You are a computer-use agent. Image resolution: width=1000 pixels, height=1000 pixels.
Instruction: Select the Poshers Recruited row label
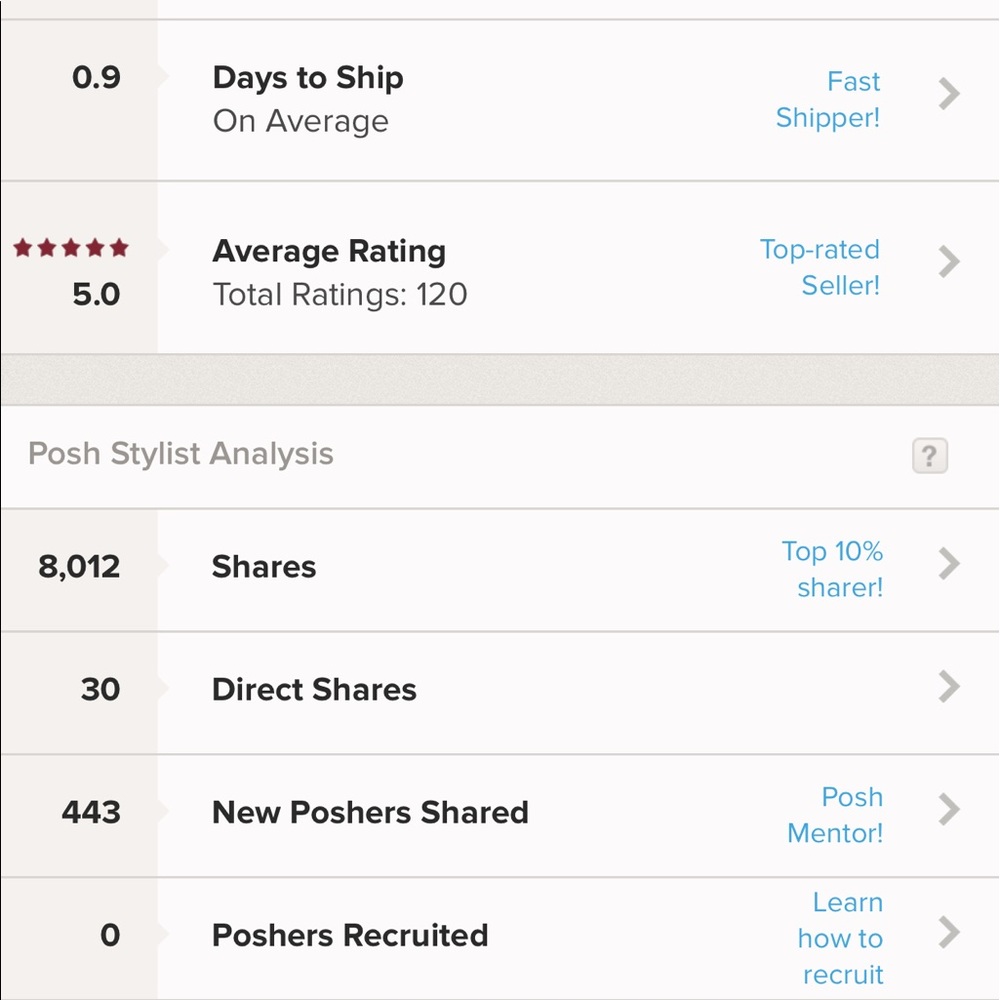tap(350, 935)
